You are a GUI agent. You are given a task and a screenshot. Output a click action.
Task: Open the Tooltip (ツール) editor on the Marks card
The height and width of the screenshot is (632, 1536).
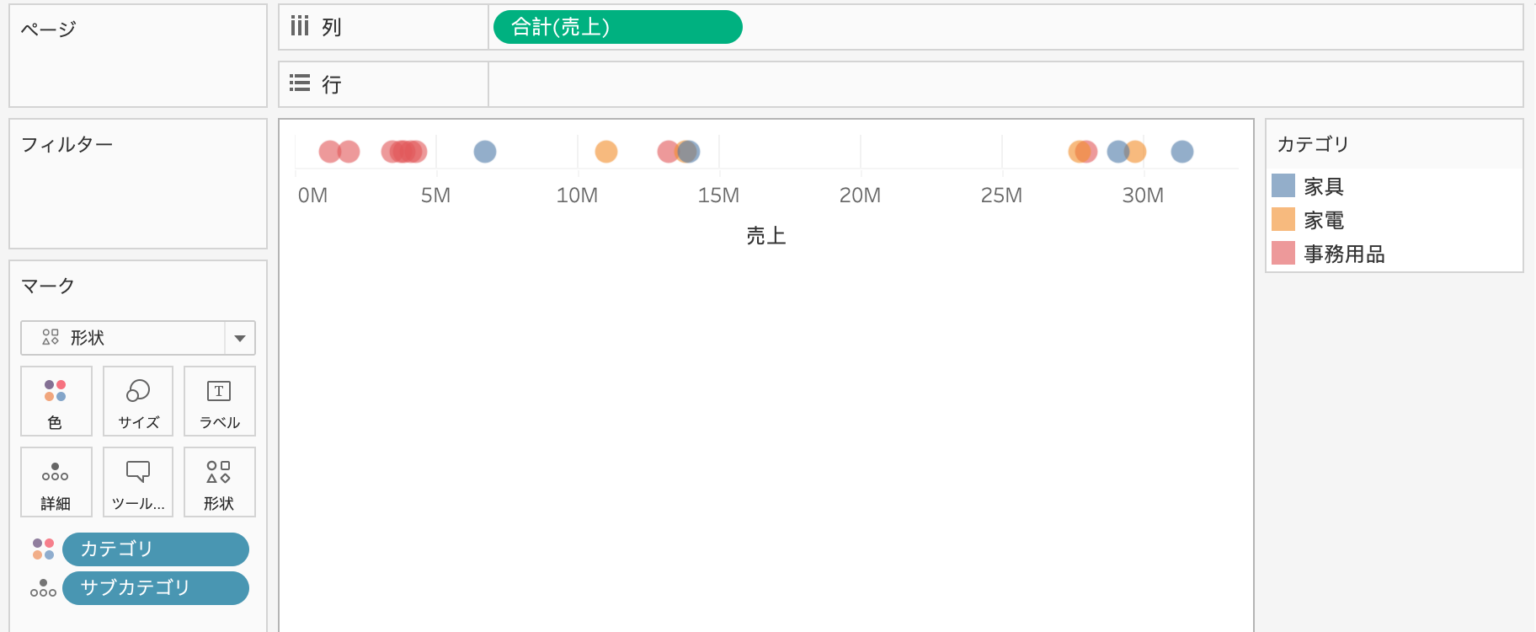[137, 481]
